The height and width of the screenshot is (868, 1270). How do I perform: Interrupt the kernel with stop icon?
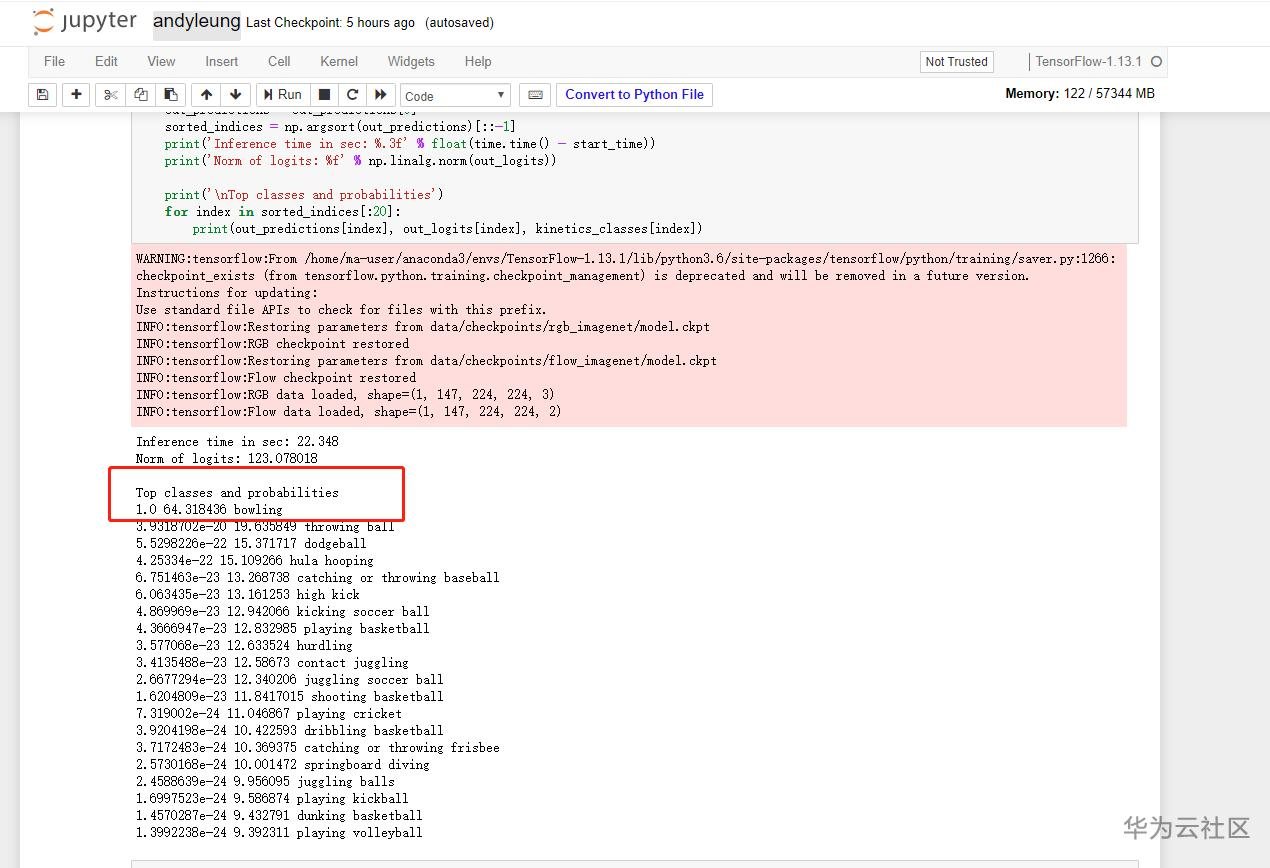pyautogui.click(x=324, y=95)
